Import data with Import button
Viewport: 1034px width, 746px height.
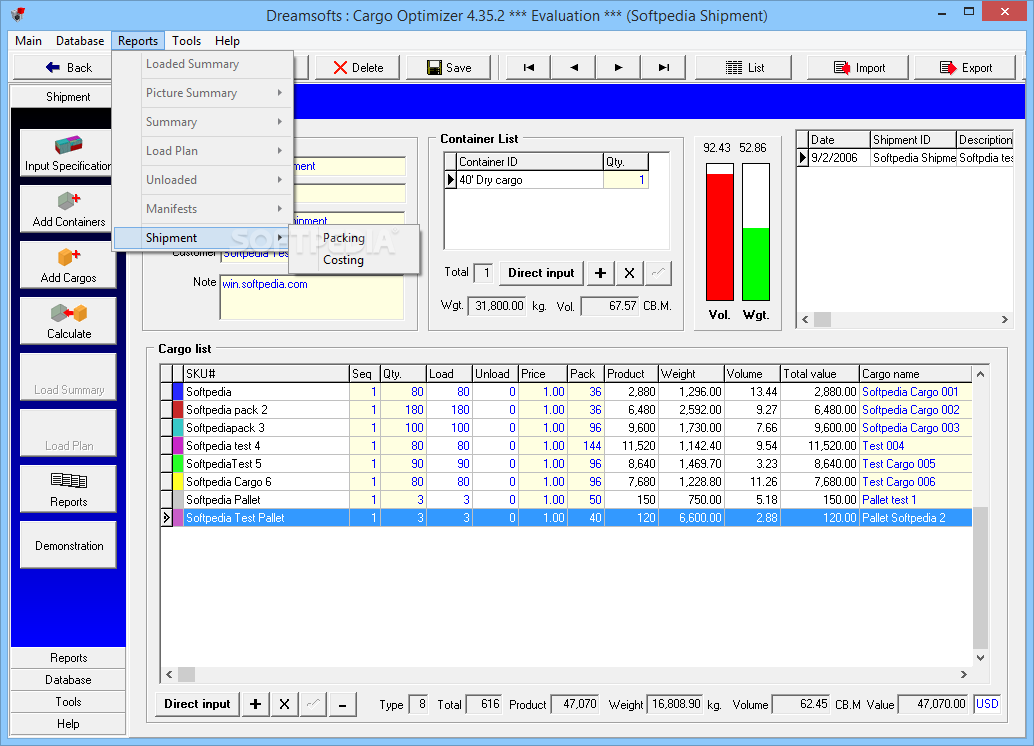click(x=859, y=67)
